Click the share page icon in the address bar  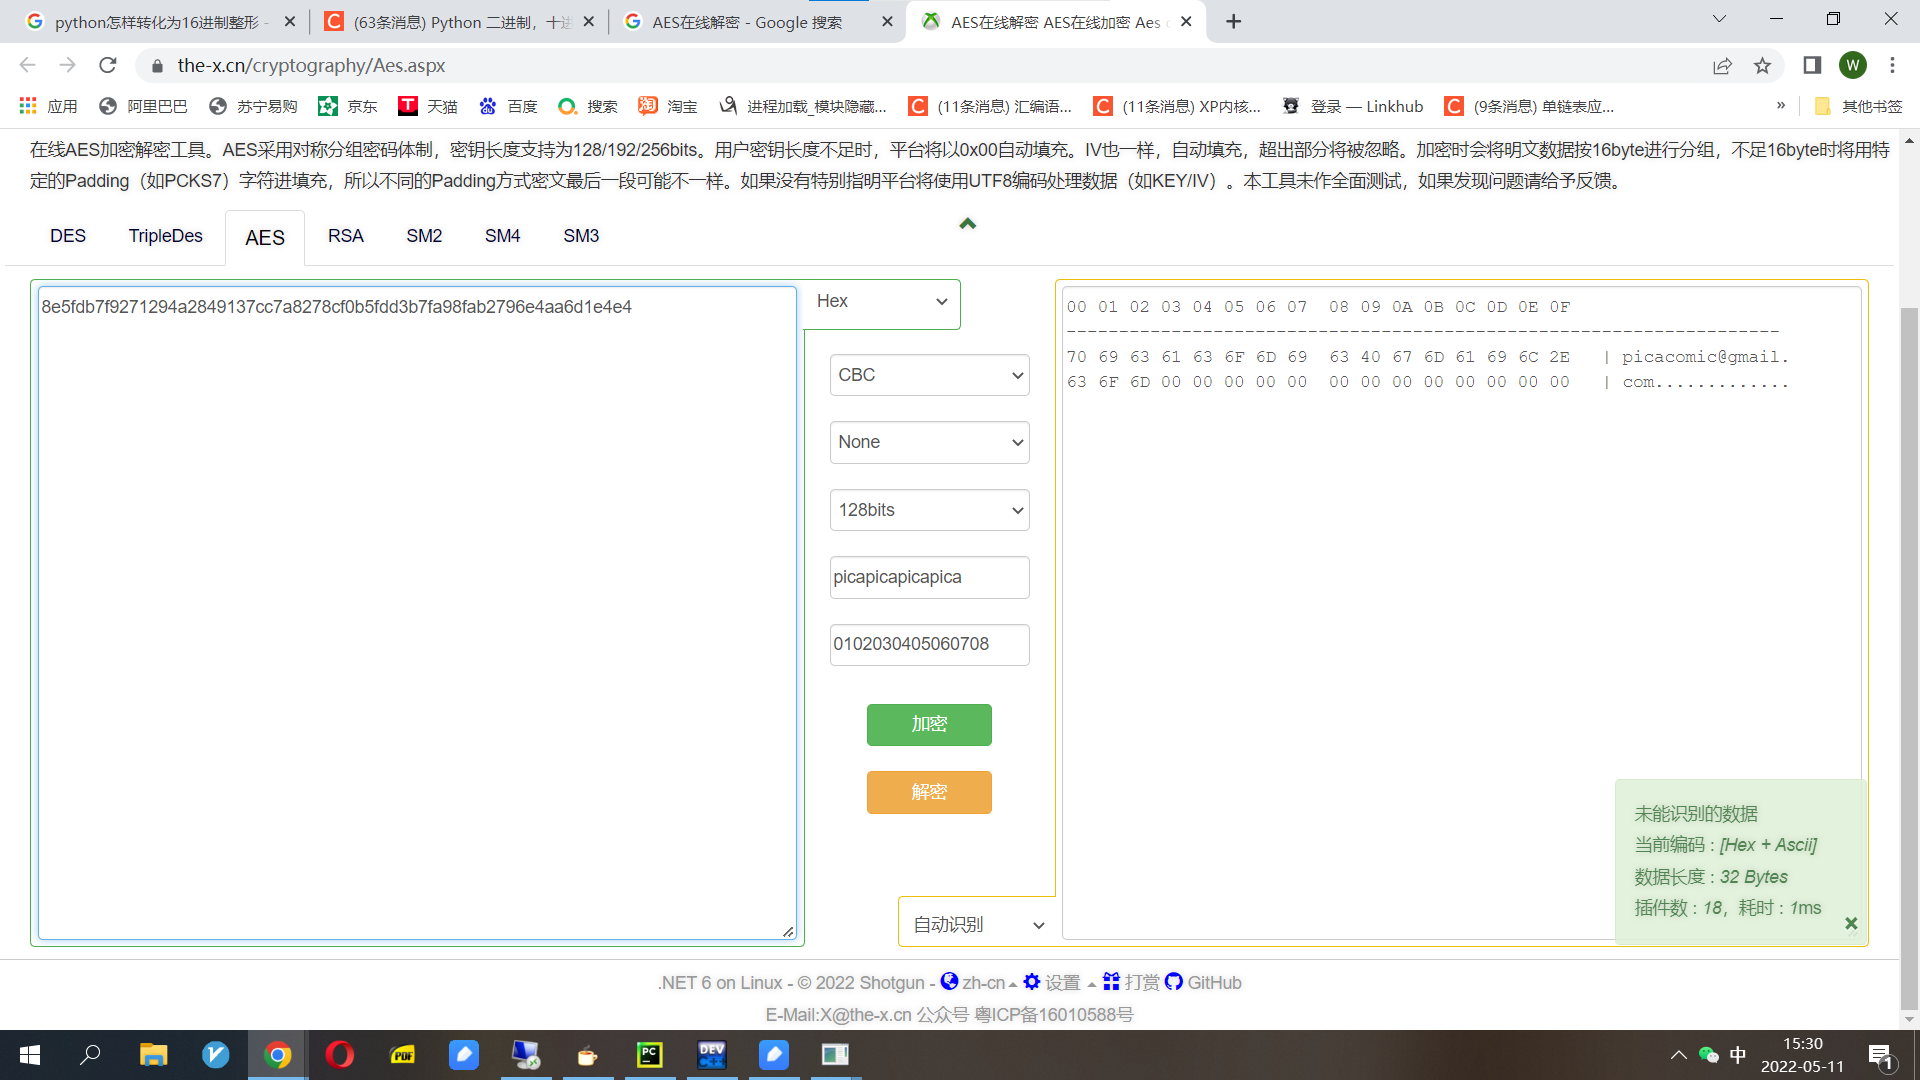[1722, 66]
